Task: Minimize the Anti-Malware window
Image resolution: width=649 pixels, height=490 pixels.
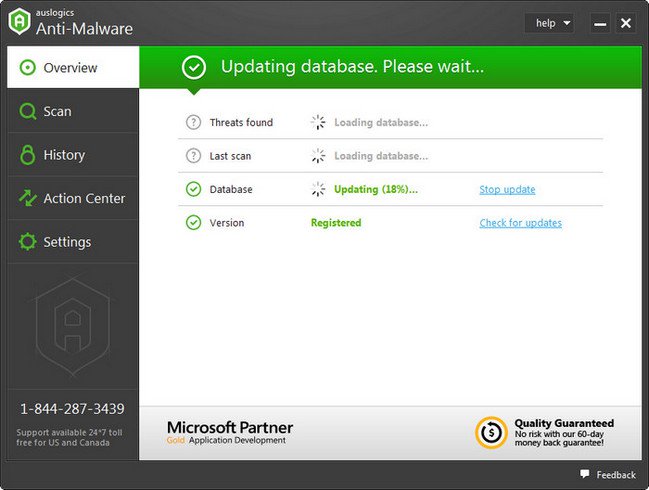Action: pyautogui.click(x=600, y=23)
